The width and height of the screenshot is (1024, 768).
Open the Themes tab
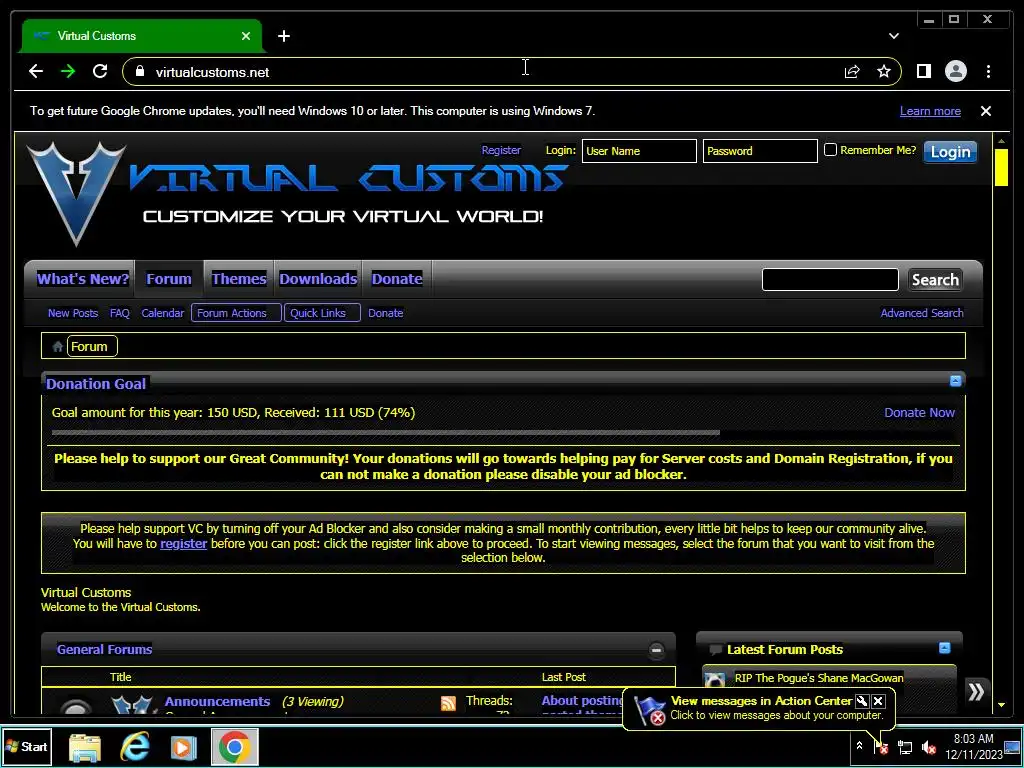pos(239,279)
